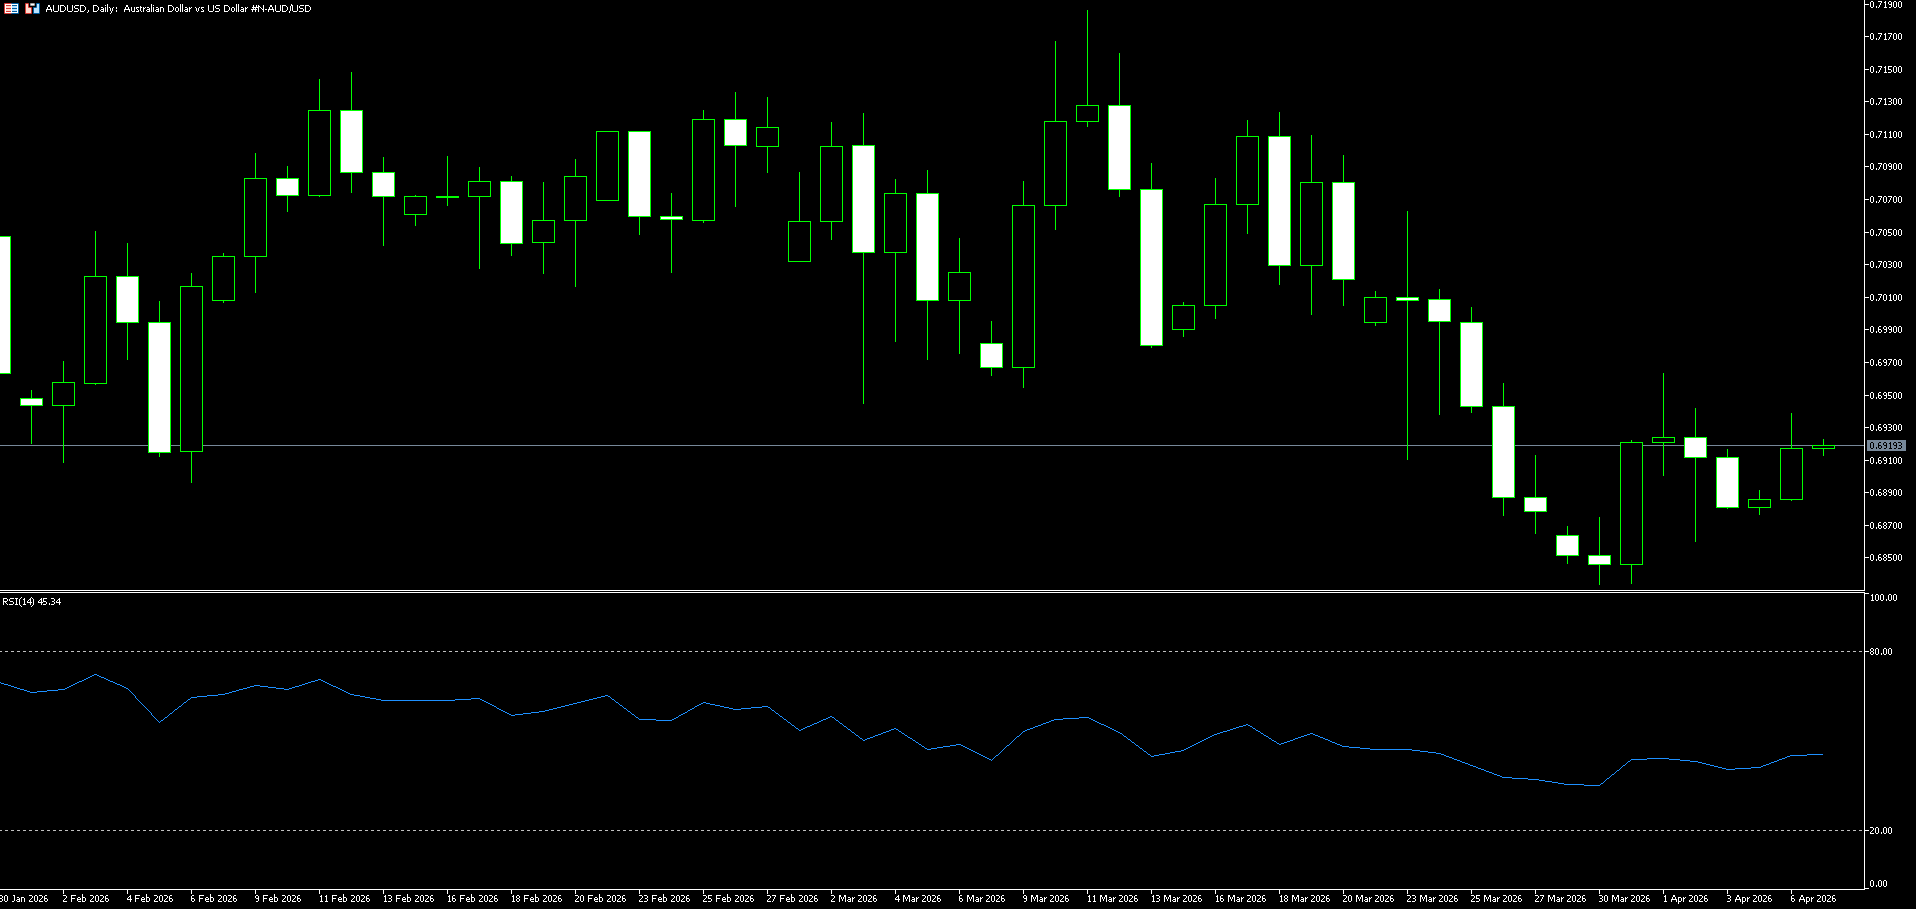Click the 30 Jan 2026 date label
The width and height of the screenshot is (1916, 909).
(24, 899)
